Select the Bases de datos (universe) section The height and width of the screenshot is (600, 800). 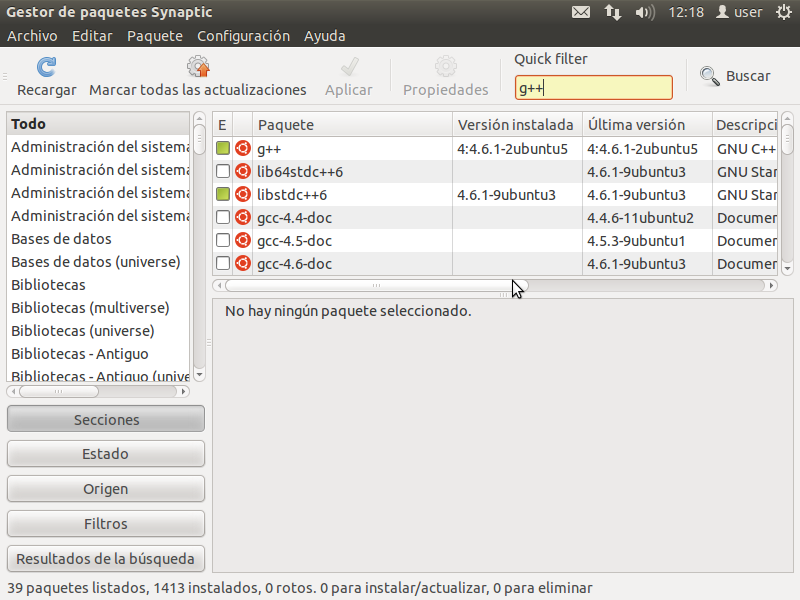pyautogui.click(x=98, y=262)
